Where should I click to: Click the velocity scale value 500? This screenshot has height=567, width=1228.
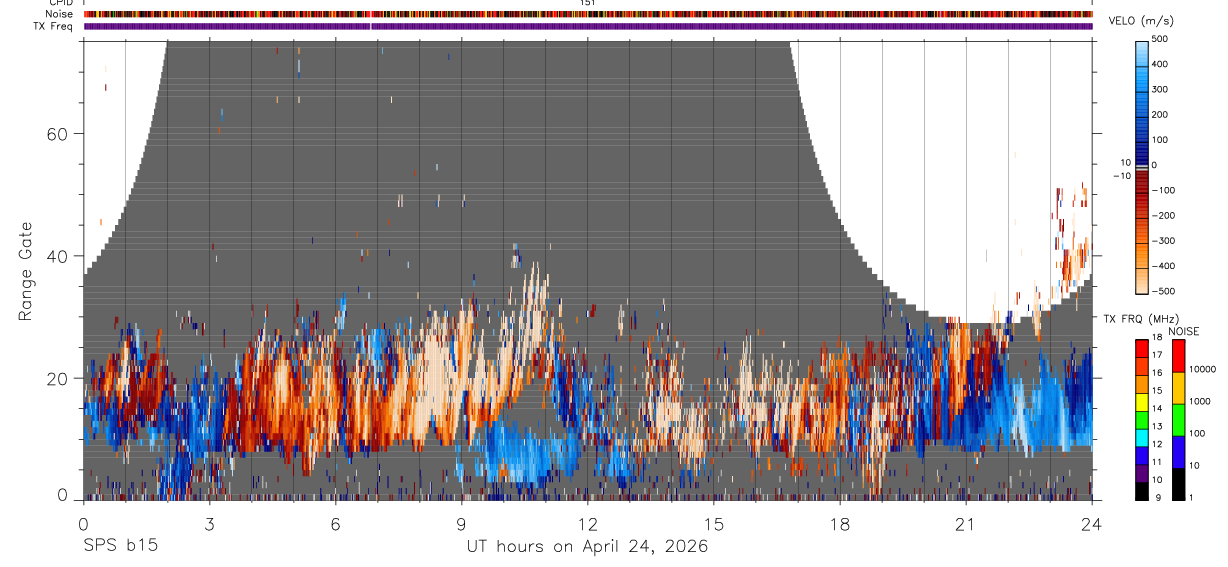pyautogui.click(x=1159, y=39)
